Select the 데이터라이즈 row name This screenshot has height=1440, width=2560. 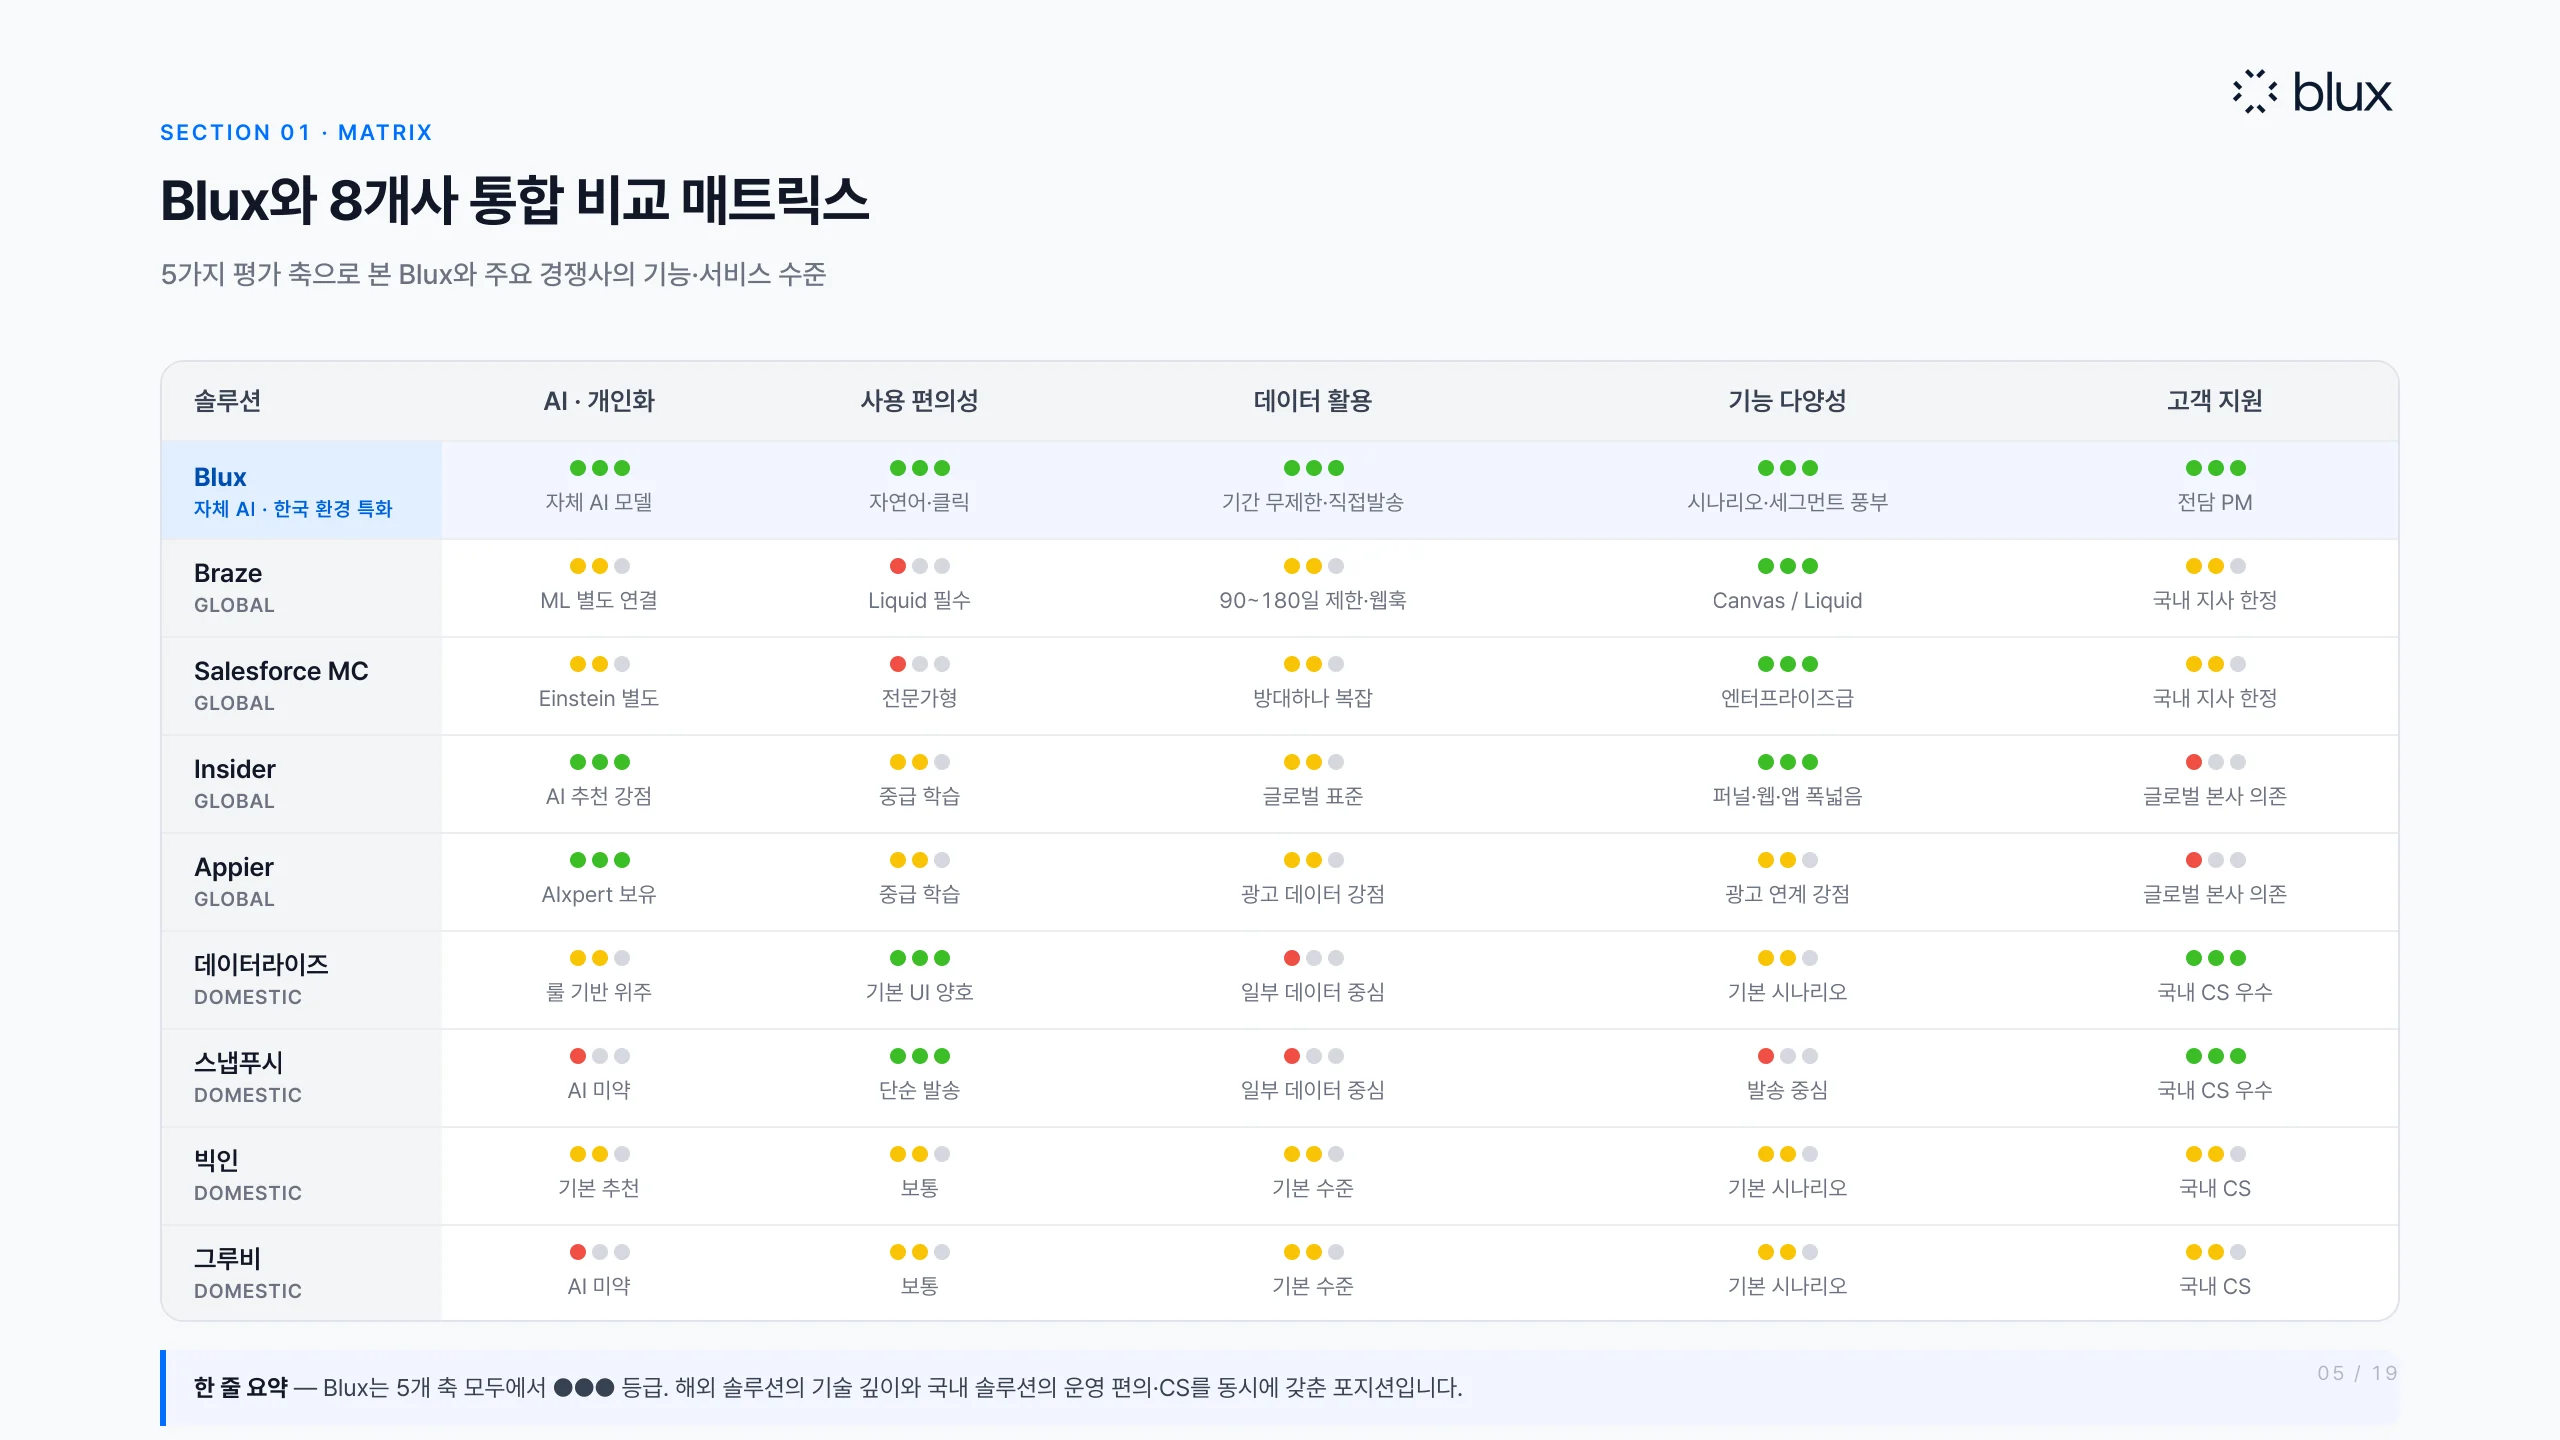pos(261,965)
